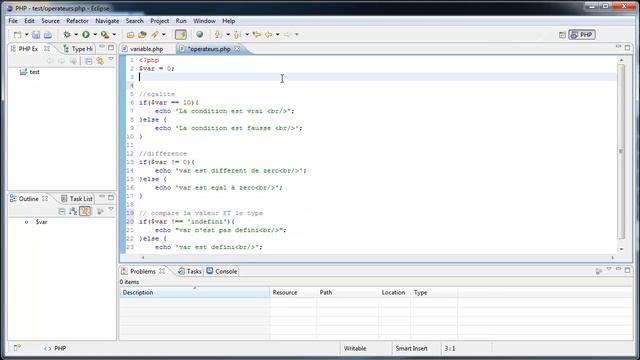Open the Forward history dropdown arrow
The image size is (640, 360).
click(x=297, y=35)
